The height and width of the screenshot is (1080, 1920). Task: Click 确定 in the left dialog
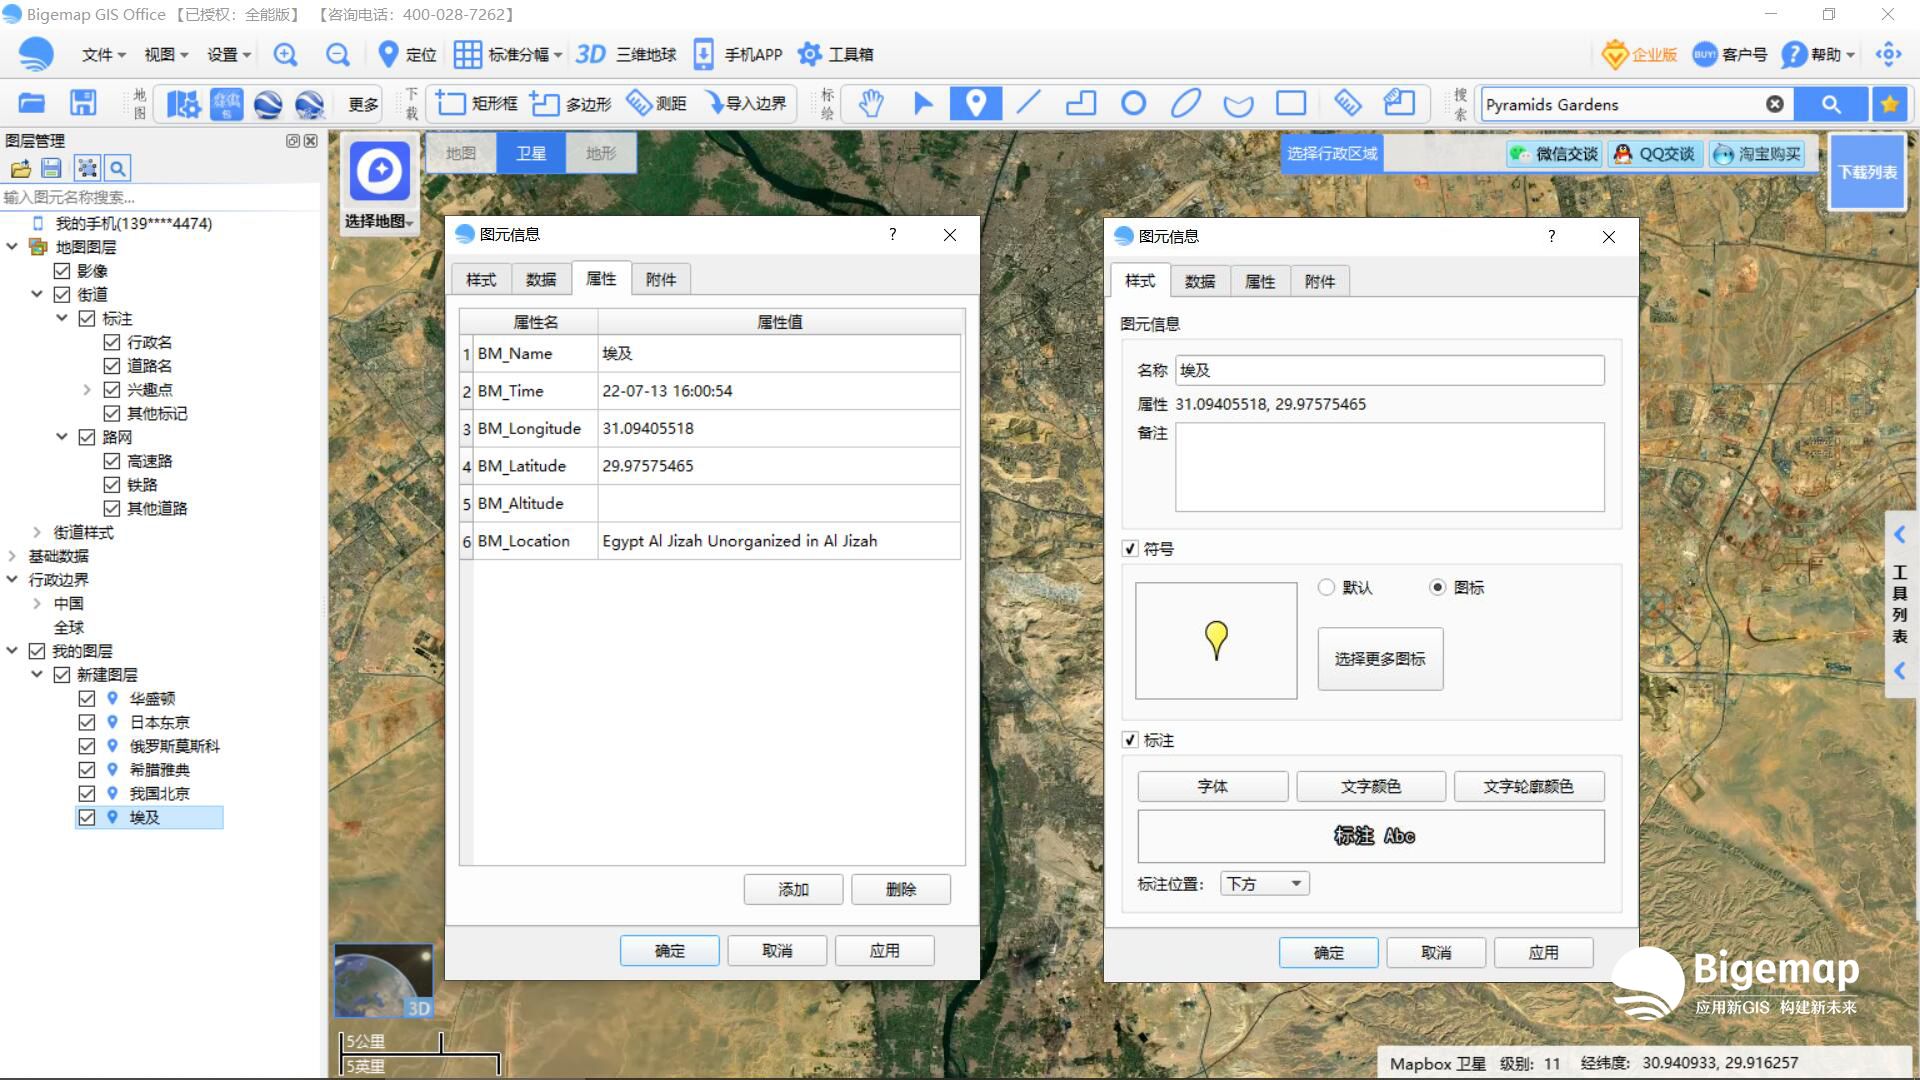point(670,951)
